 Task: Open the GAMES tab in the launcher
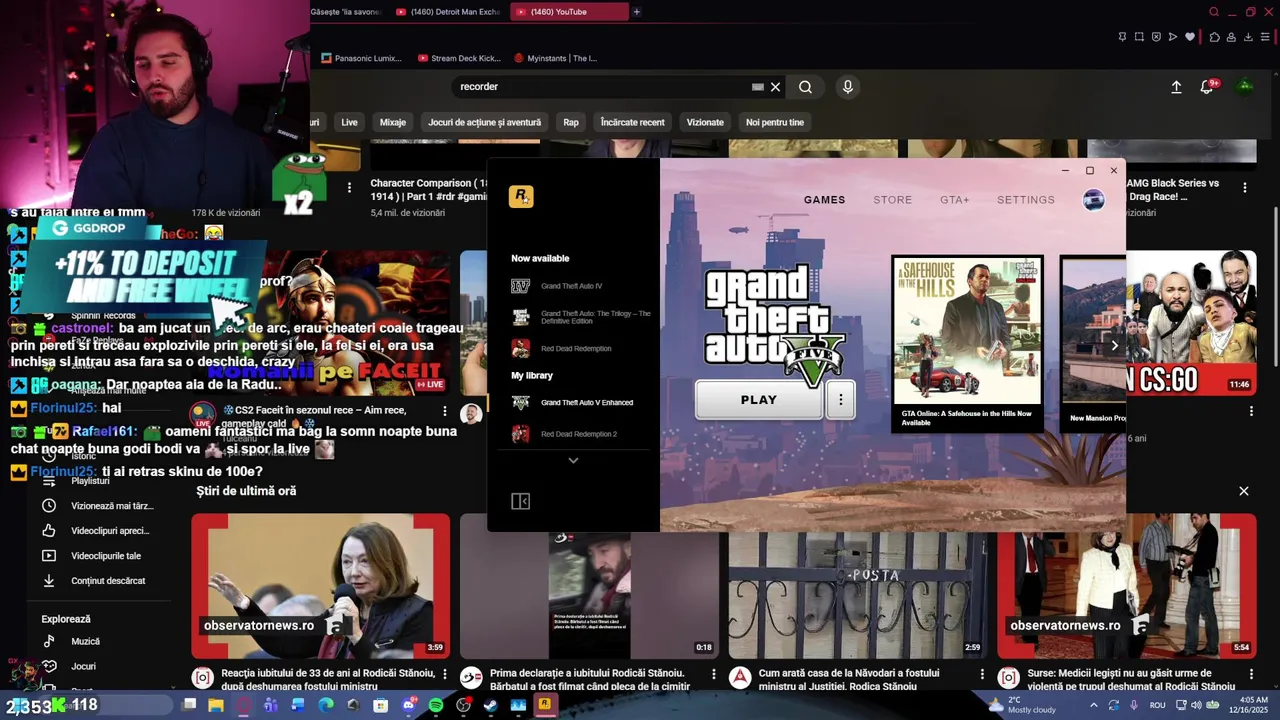825,200
